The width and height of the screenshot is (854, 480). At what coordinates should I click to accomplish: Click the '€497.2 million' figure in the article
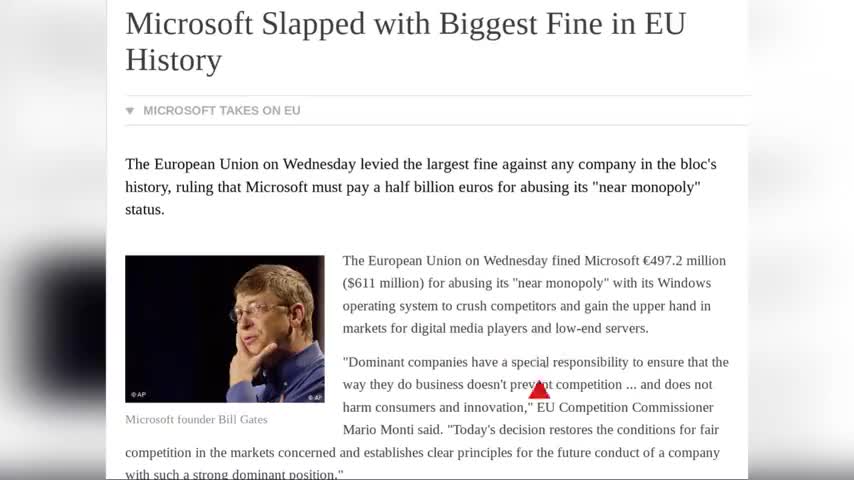click(677, 261)
